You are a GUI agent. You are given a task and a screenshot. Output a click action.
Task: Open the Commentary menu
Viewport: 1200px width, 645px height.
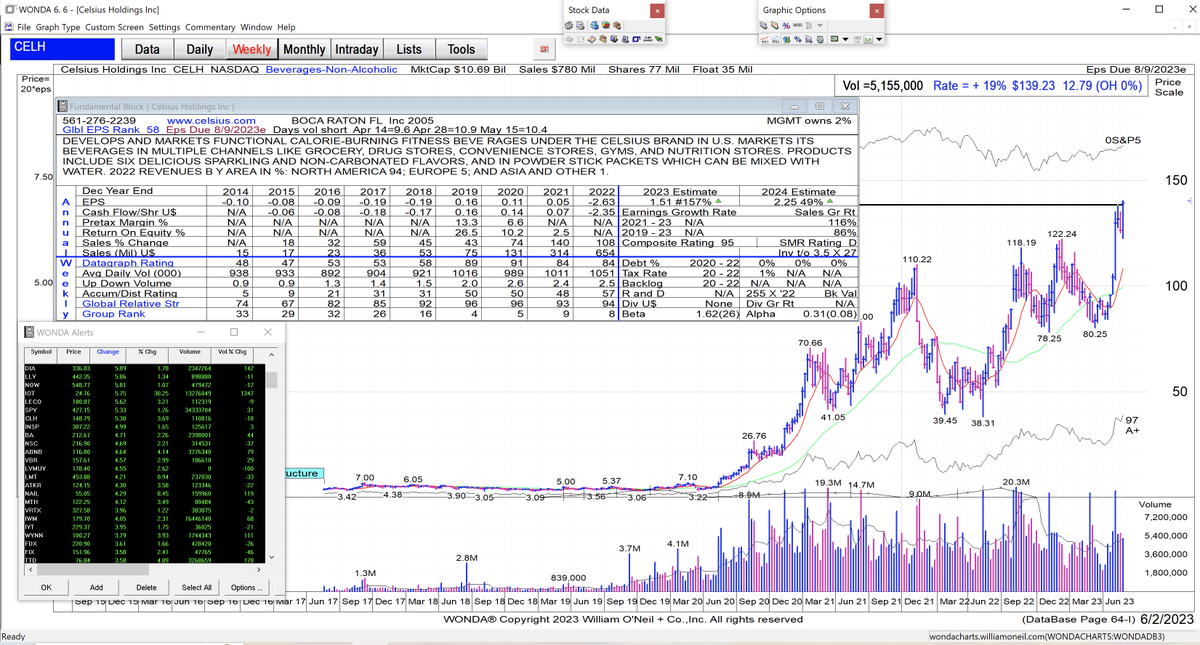tap(211, 26)
